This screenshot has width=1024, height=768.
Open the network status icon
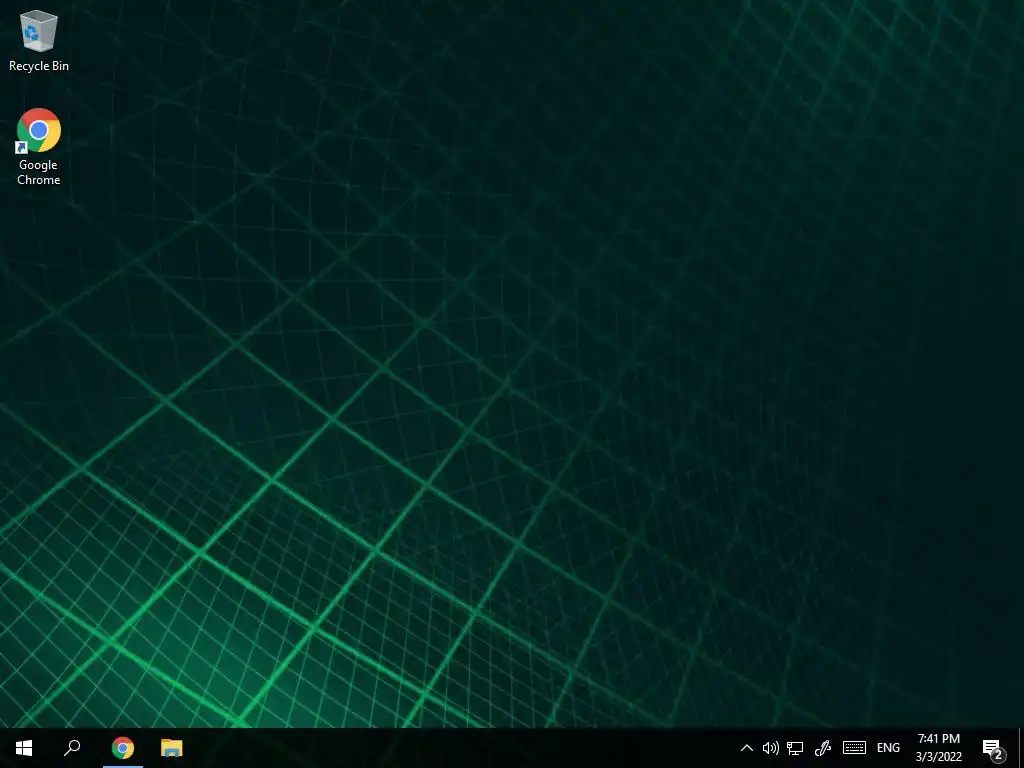(x=795, y=748)
